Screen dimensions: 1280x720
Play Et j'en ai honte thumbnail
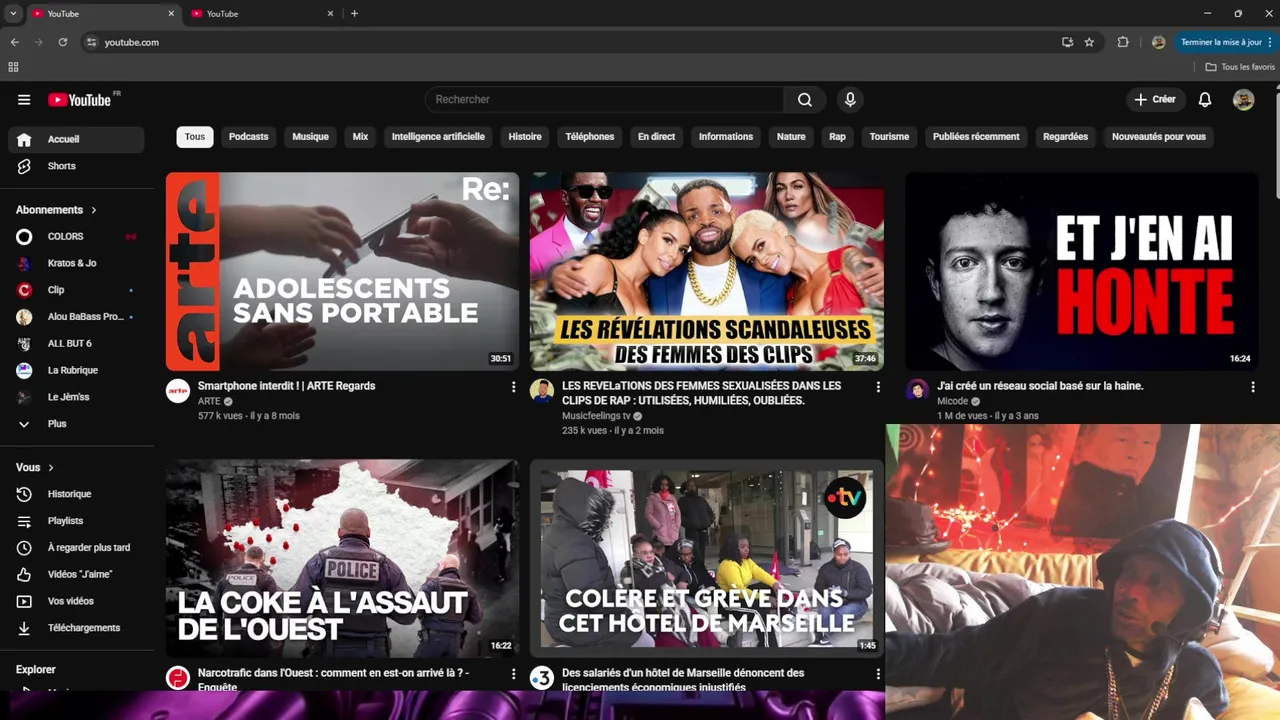click(1082, 271)
